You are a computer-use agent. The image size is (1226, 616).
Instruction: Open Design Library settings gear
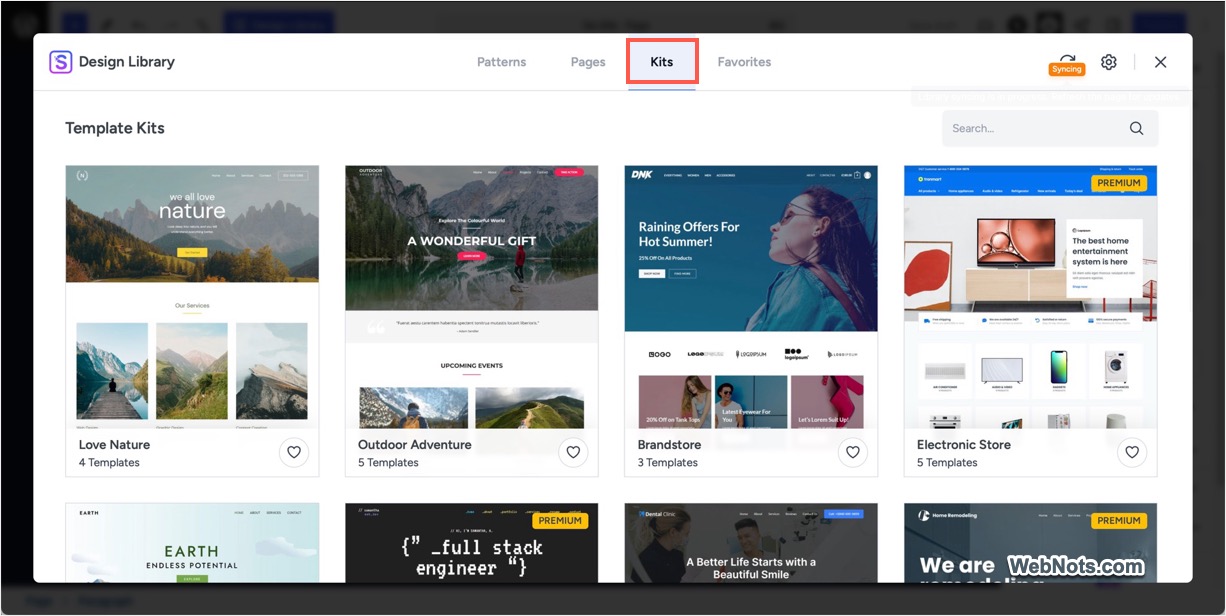click(x=1109, y=62)
